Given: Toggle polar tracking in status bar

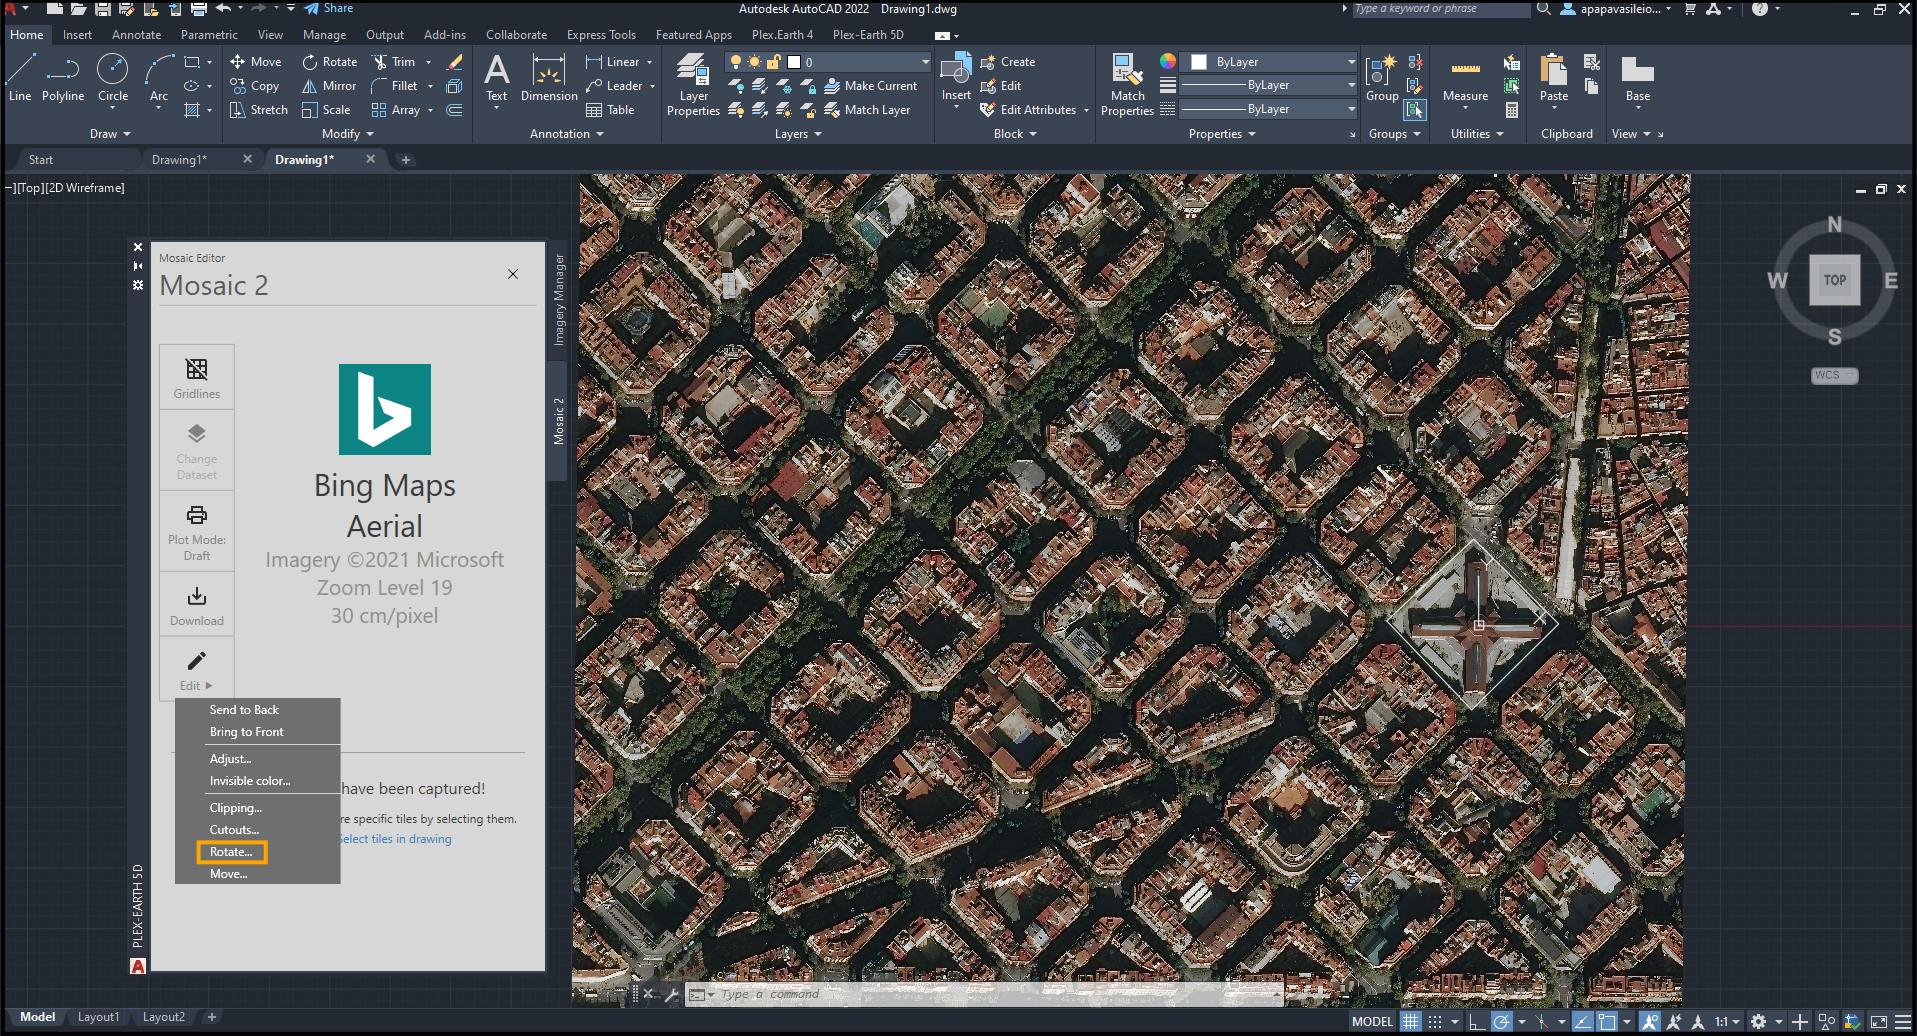Looking at the screenshot, I should point(1501,1022).
